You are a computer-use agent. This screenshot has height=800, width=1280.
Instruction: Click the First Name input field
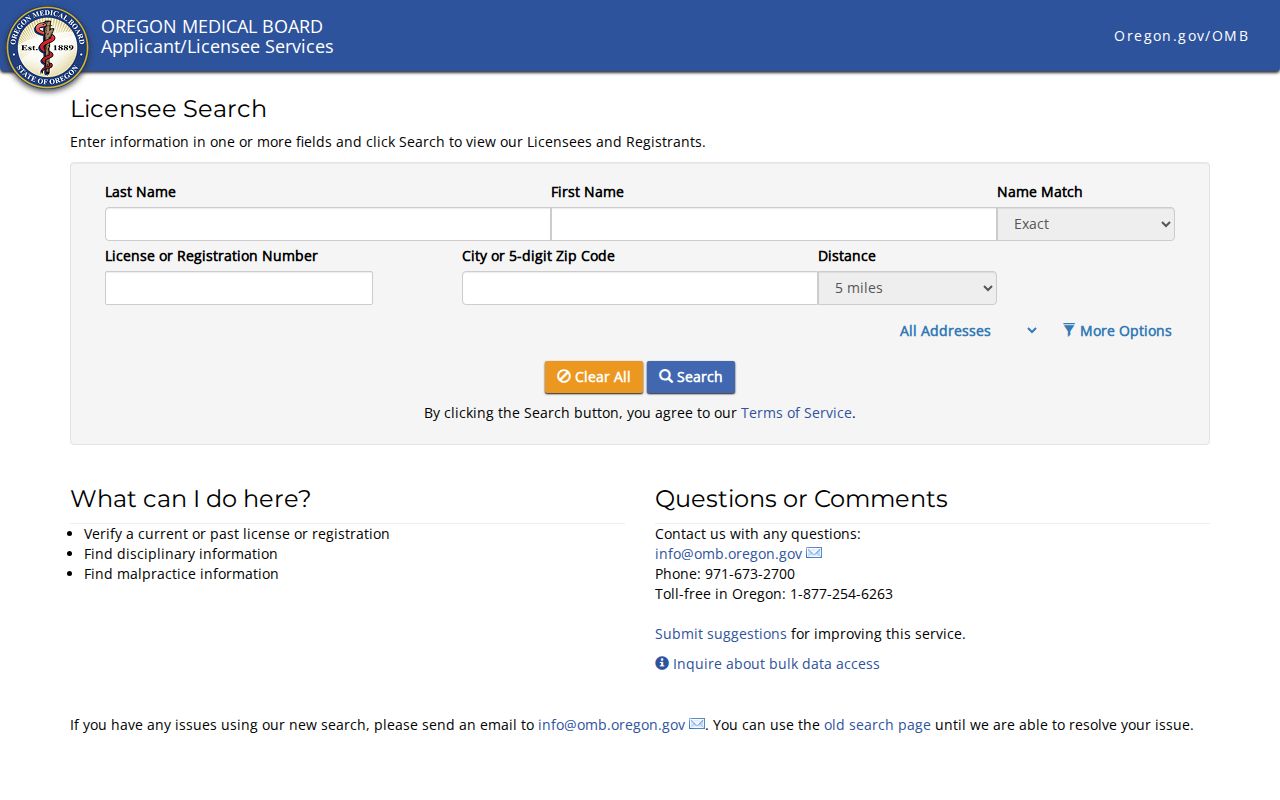(774, 224)
